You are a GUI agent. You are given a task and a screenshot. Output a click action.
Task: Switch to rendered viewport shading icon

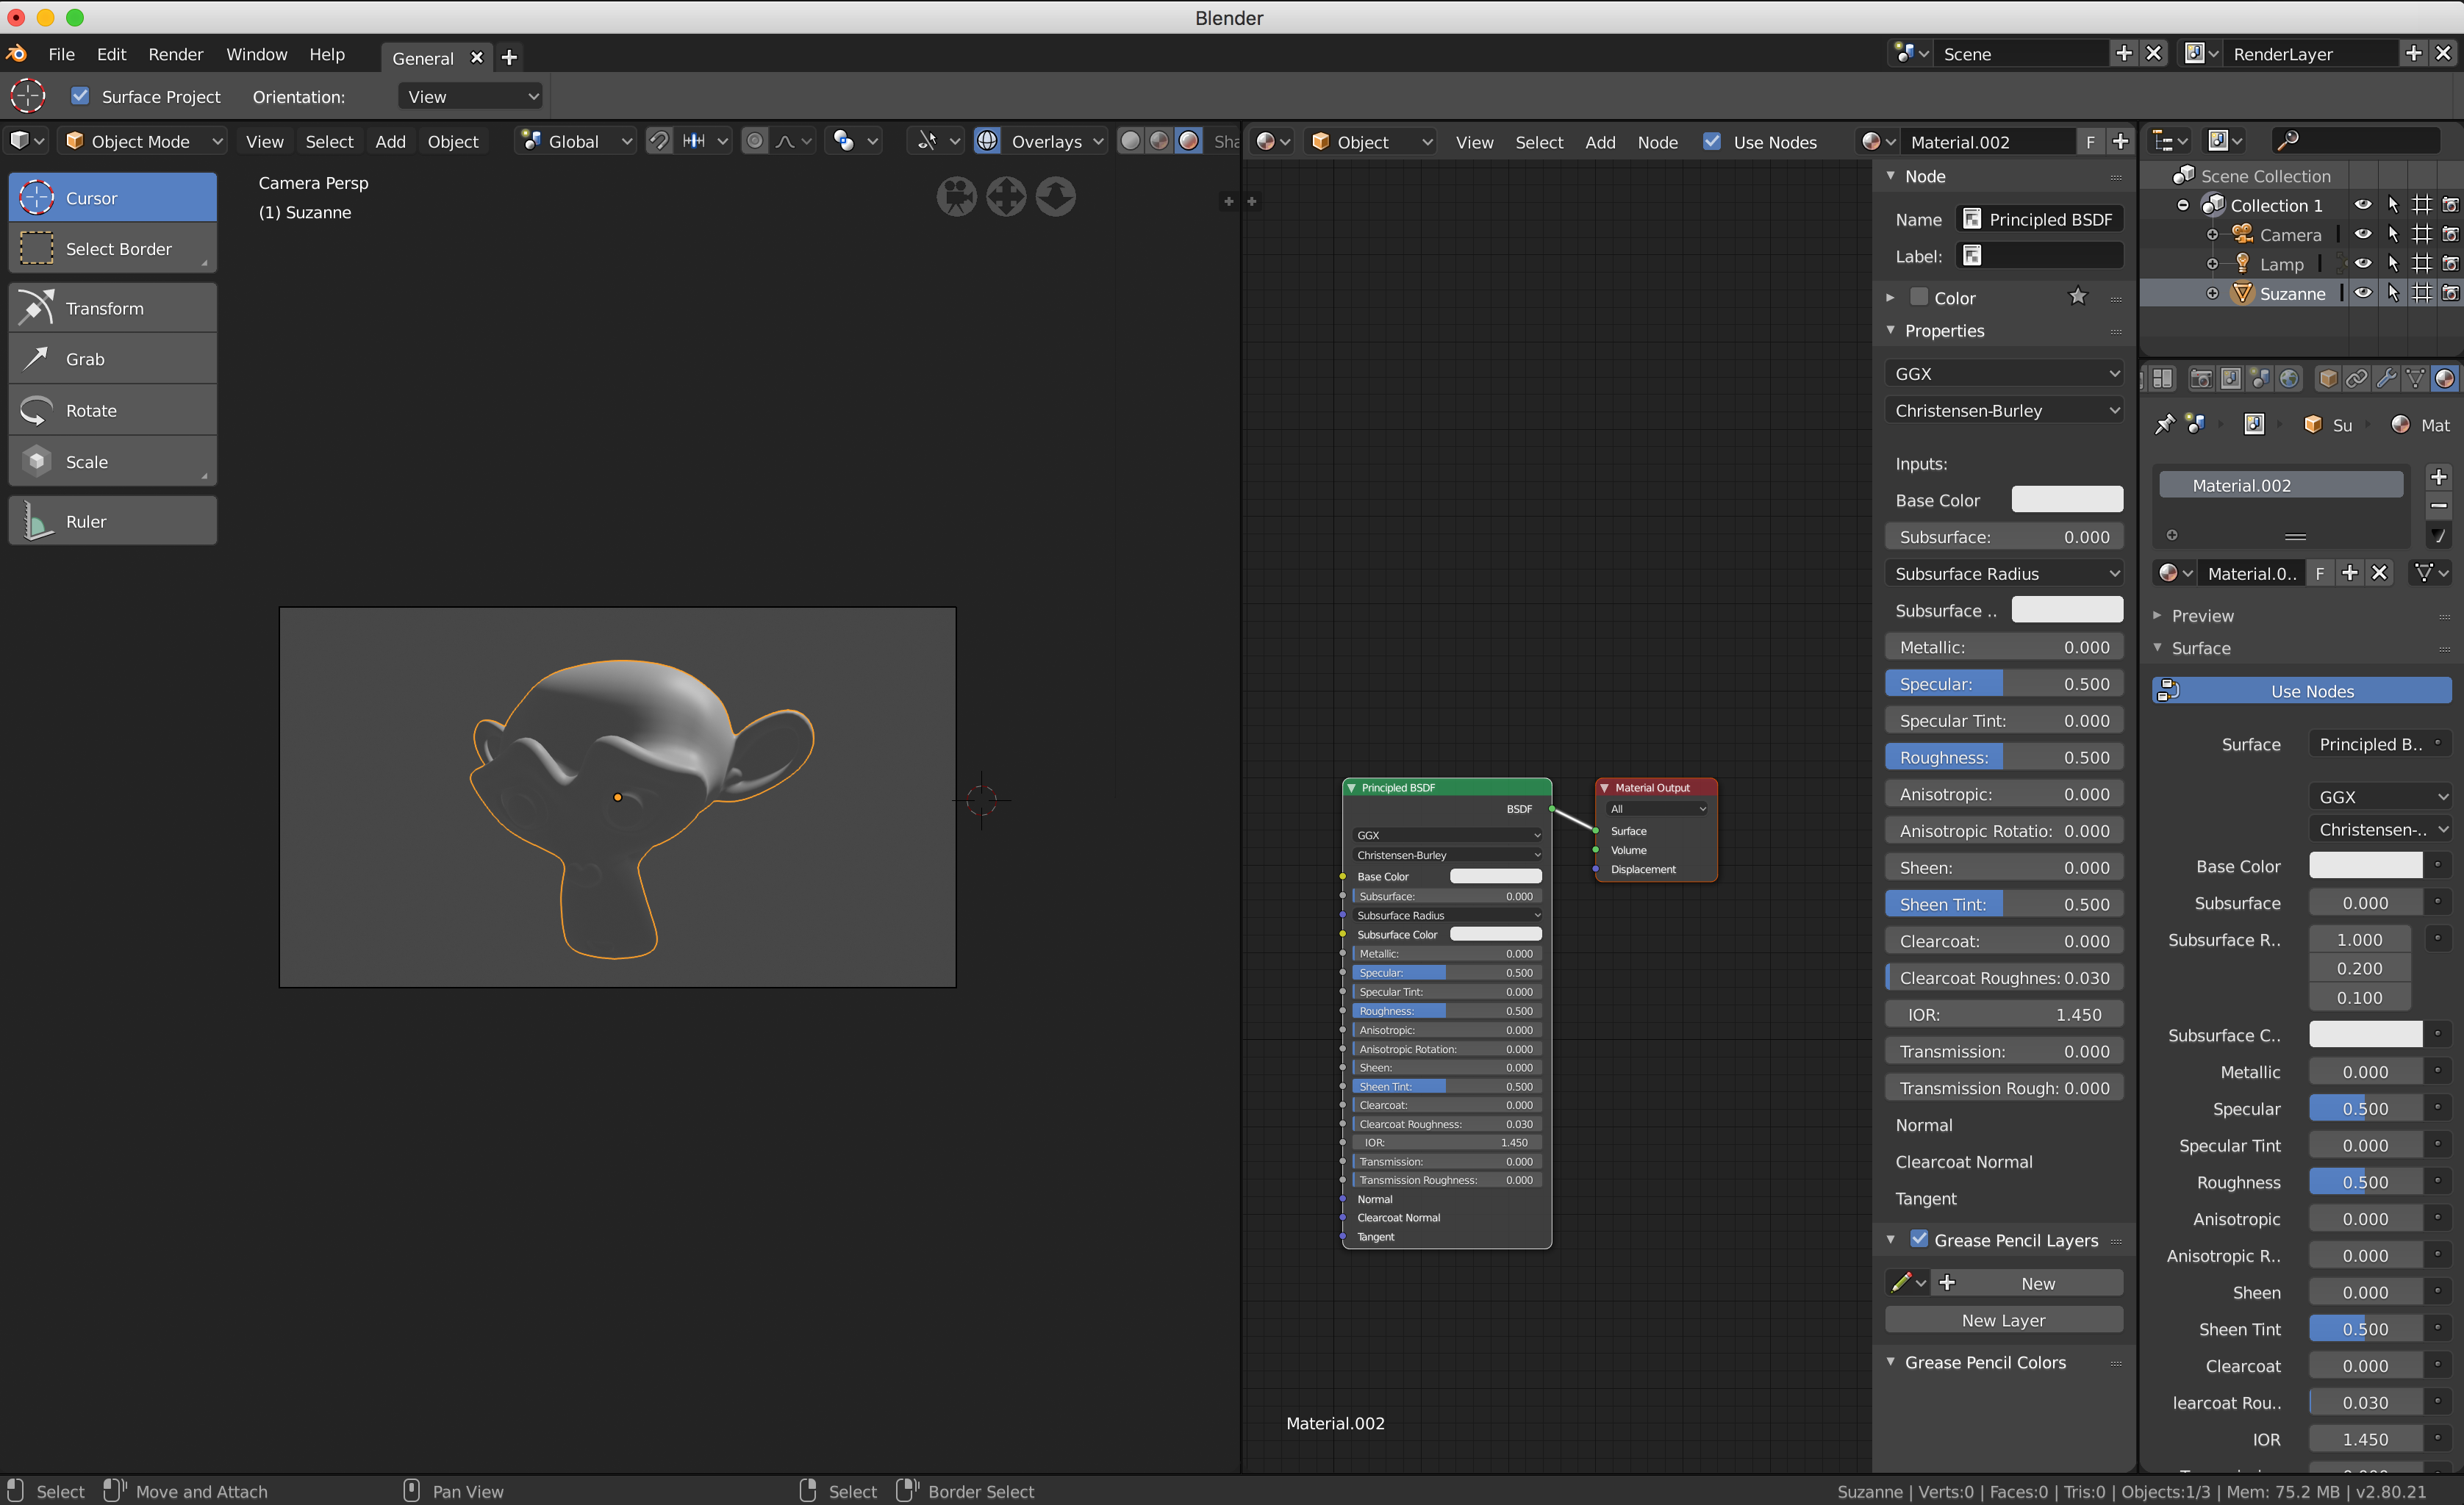click(1189, 141)
